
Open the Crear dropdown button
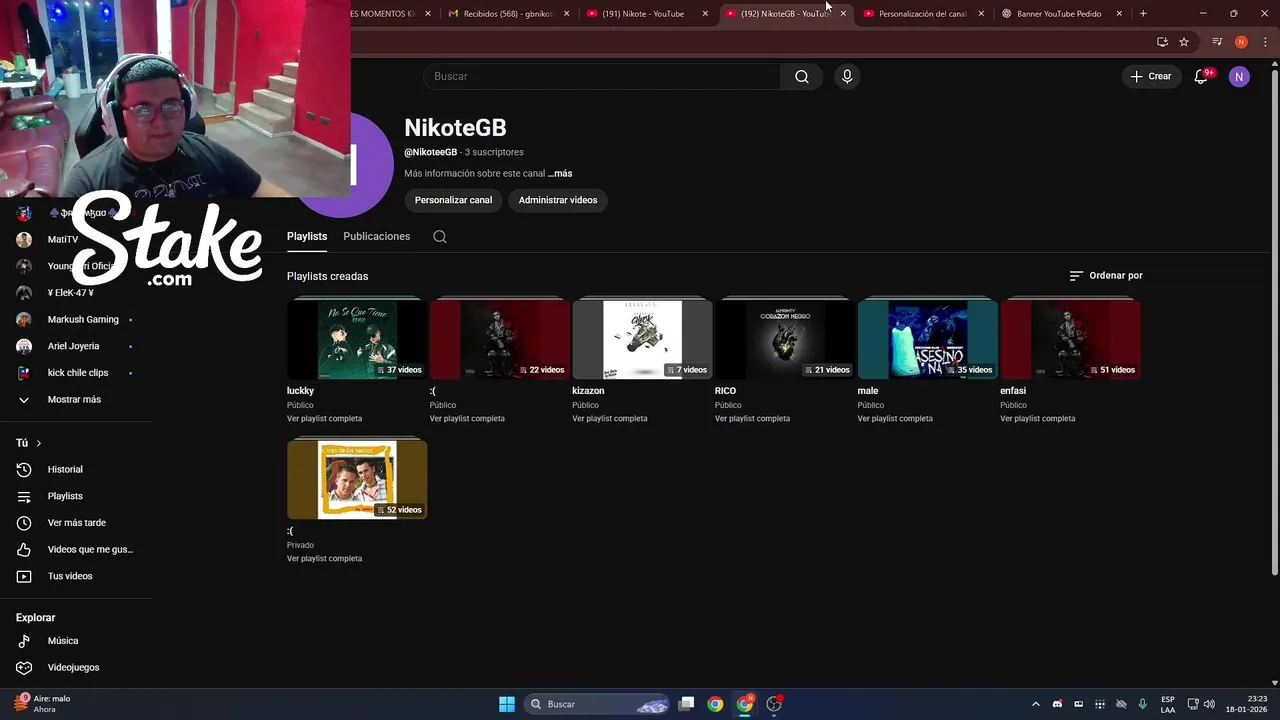pos(1151,76)
